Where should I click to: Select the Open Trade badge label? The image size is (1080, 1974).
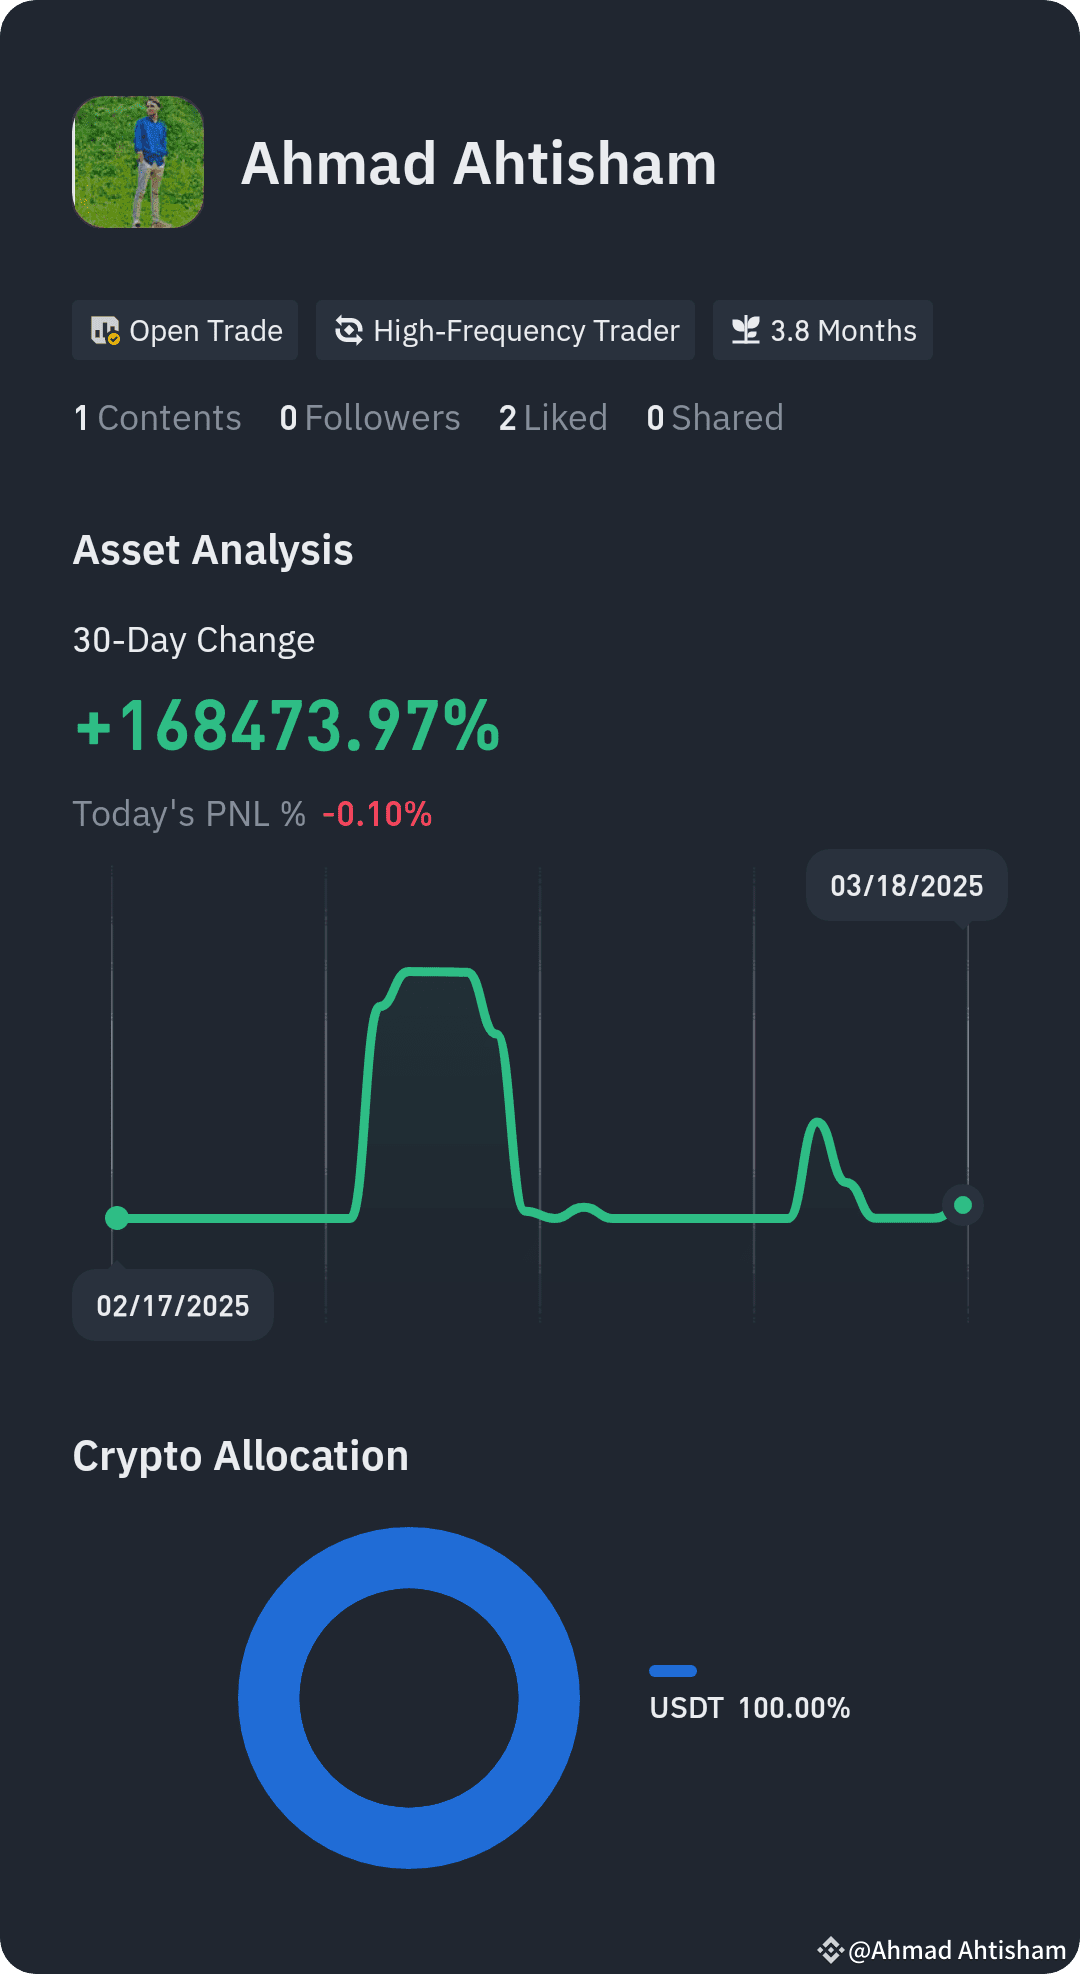[x=206, y=331]
